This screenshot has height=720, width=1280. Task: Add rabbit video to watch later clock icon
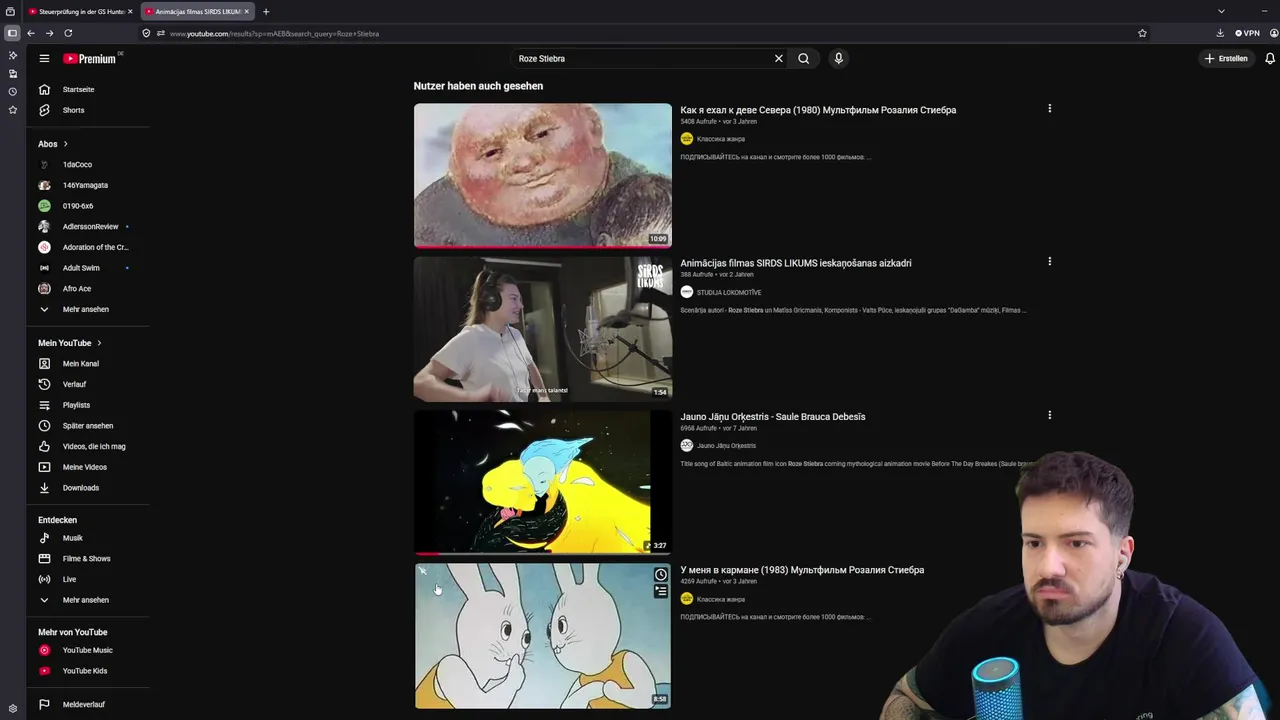(x=661, y=575)
